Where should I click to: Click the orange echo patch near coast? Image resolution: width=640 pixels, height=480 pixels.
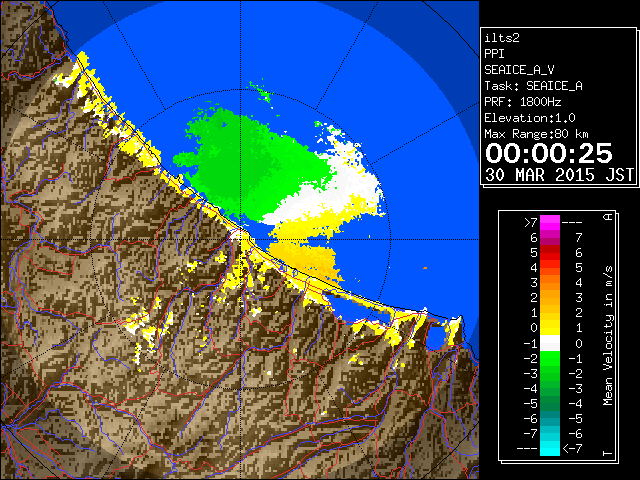(x=306, y=259)
